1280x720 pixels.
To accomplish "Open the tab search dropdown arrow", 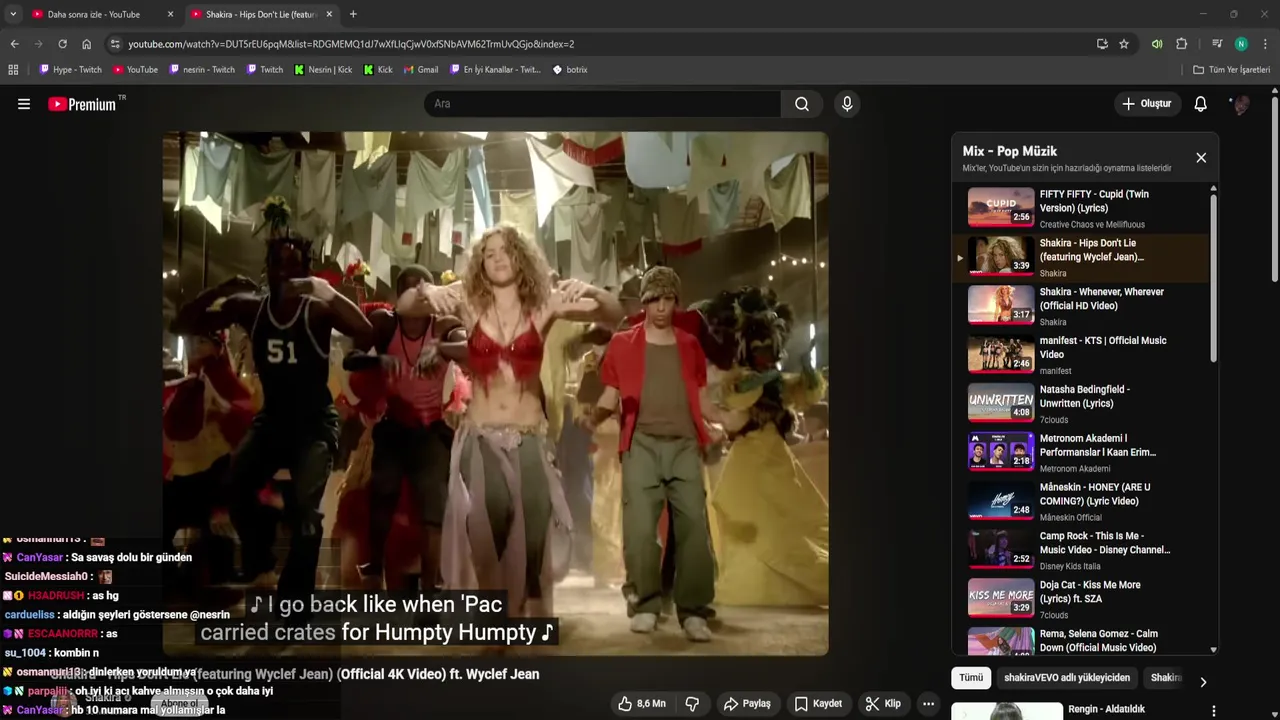I will [13, 14].
